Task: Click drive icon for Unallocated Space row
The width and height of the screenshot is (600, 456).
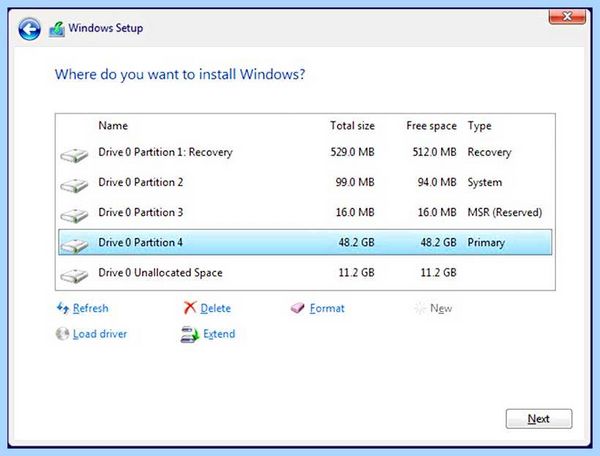Action: pyautogui.click(x=74, y=275)
